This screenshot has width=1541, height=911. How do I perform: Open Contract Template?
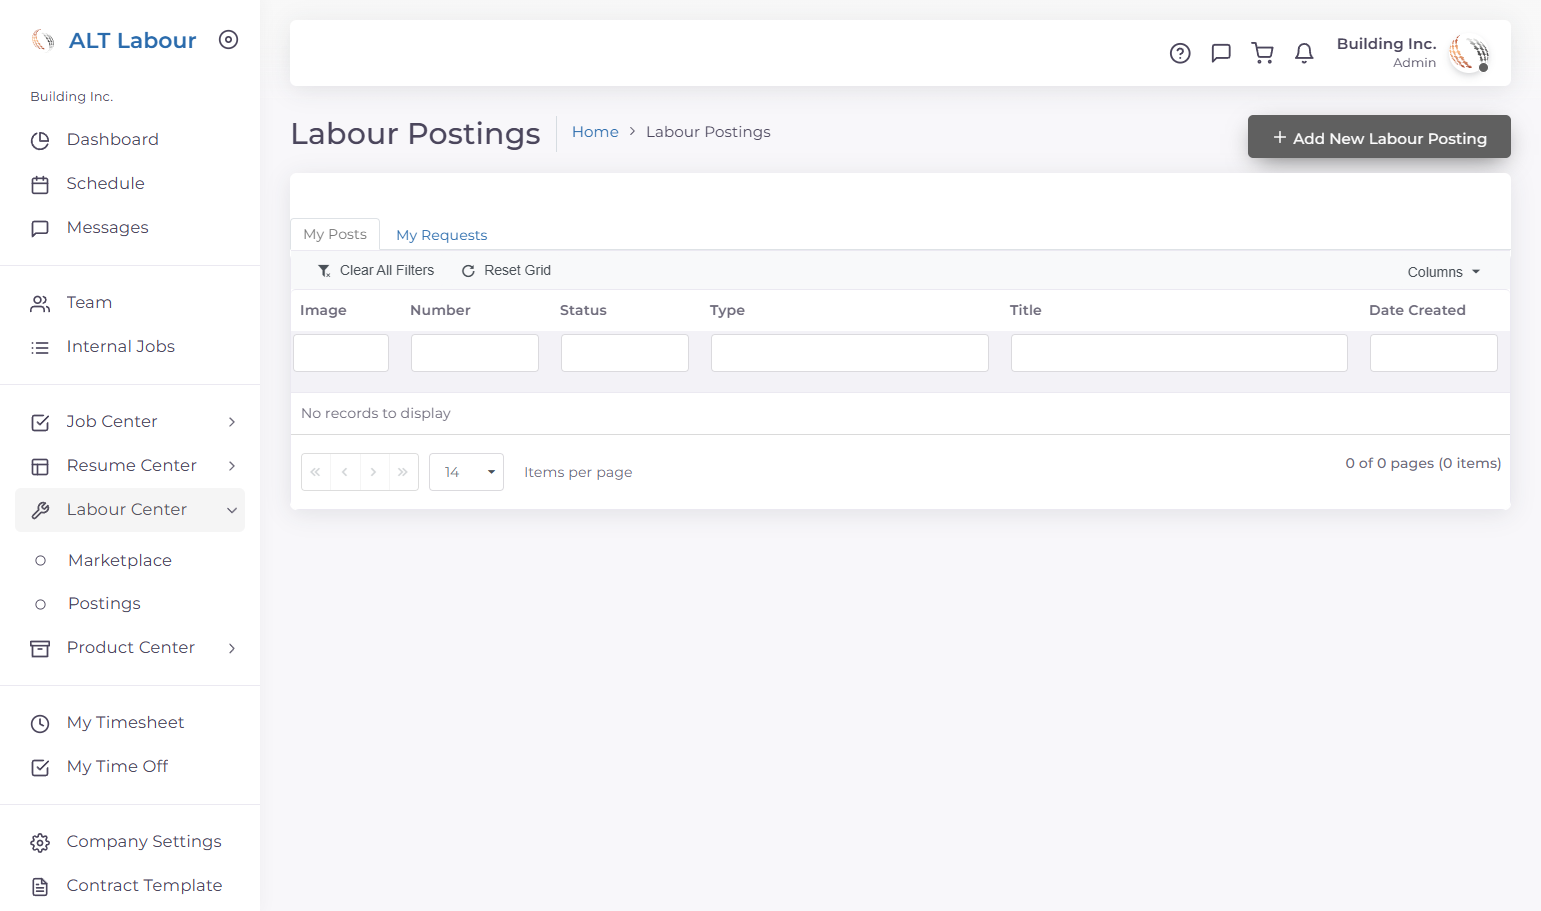130,886
